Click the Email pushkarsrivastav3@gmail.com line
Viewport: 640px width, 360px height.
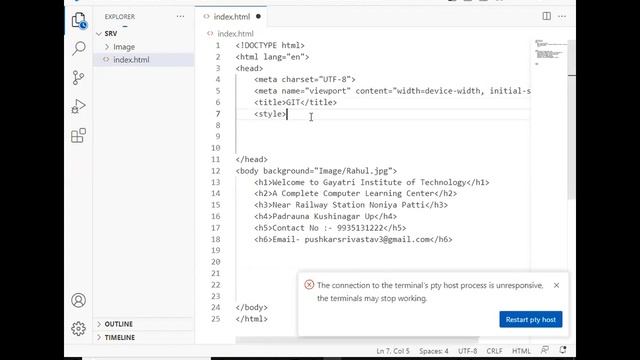(353, 240)
